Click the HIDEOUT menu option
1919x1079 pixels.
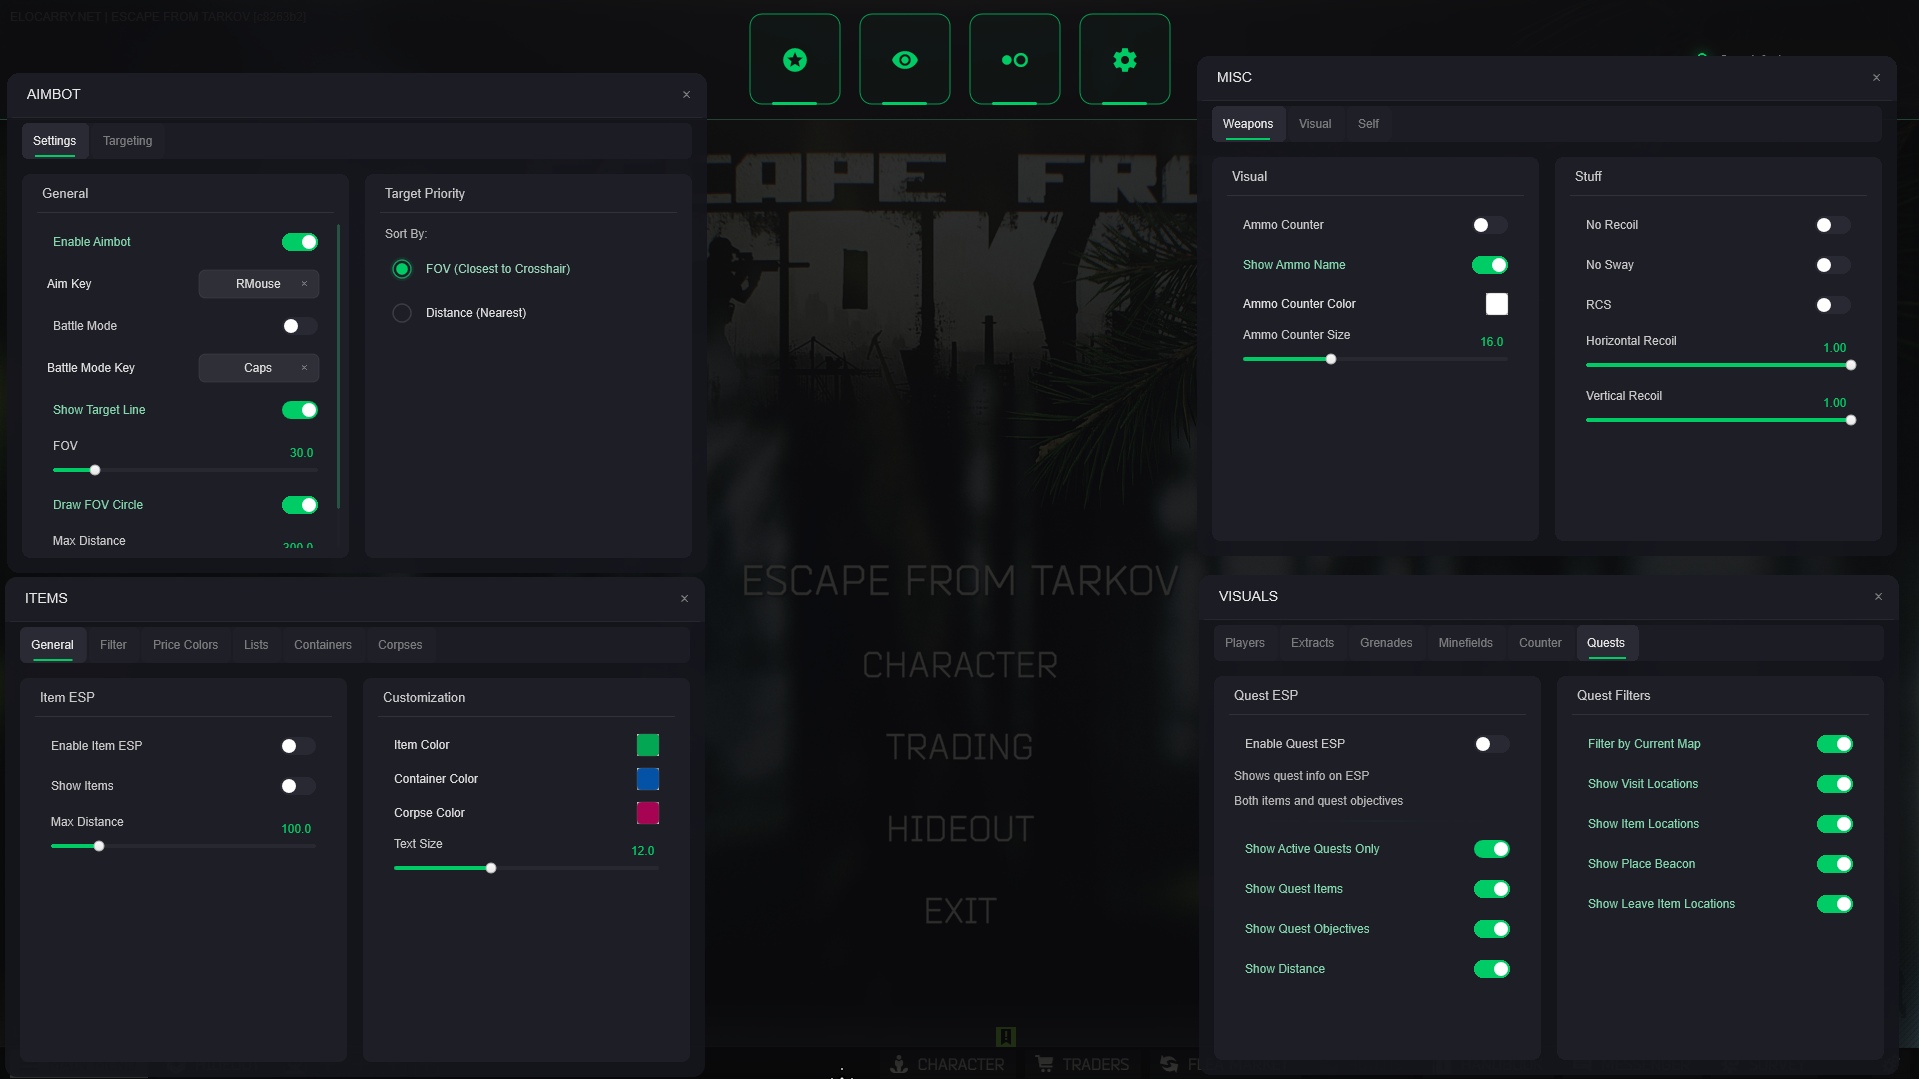pyautogui.click(x=960, y=829)
